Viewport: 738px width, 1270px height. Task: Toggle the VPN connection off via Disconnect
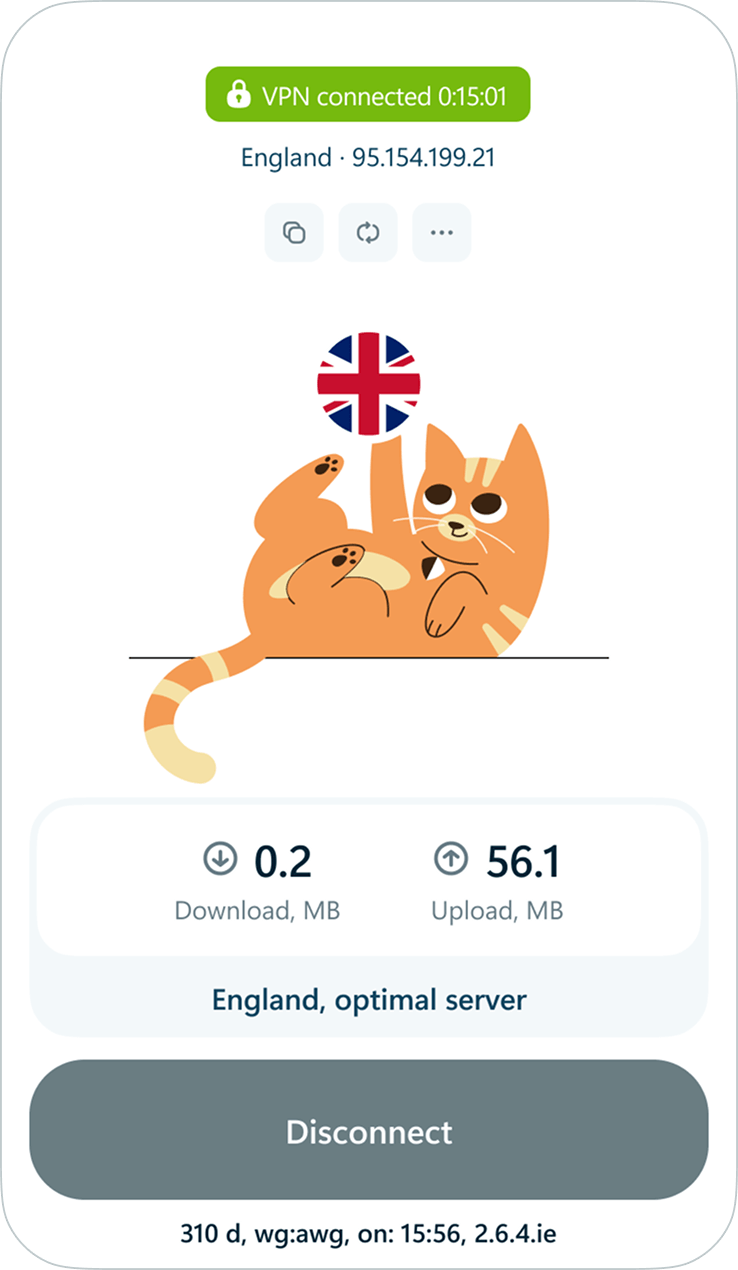point(369,1131)
